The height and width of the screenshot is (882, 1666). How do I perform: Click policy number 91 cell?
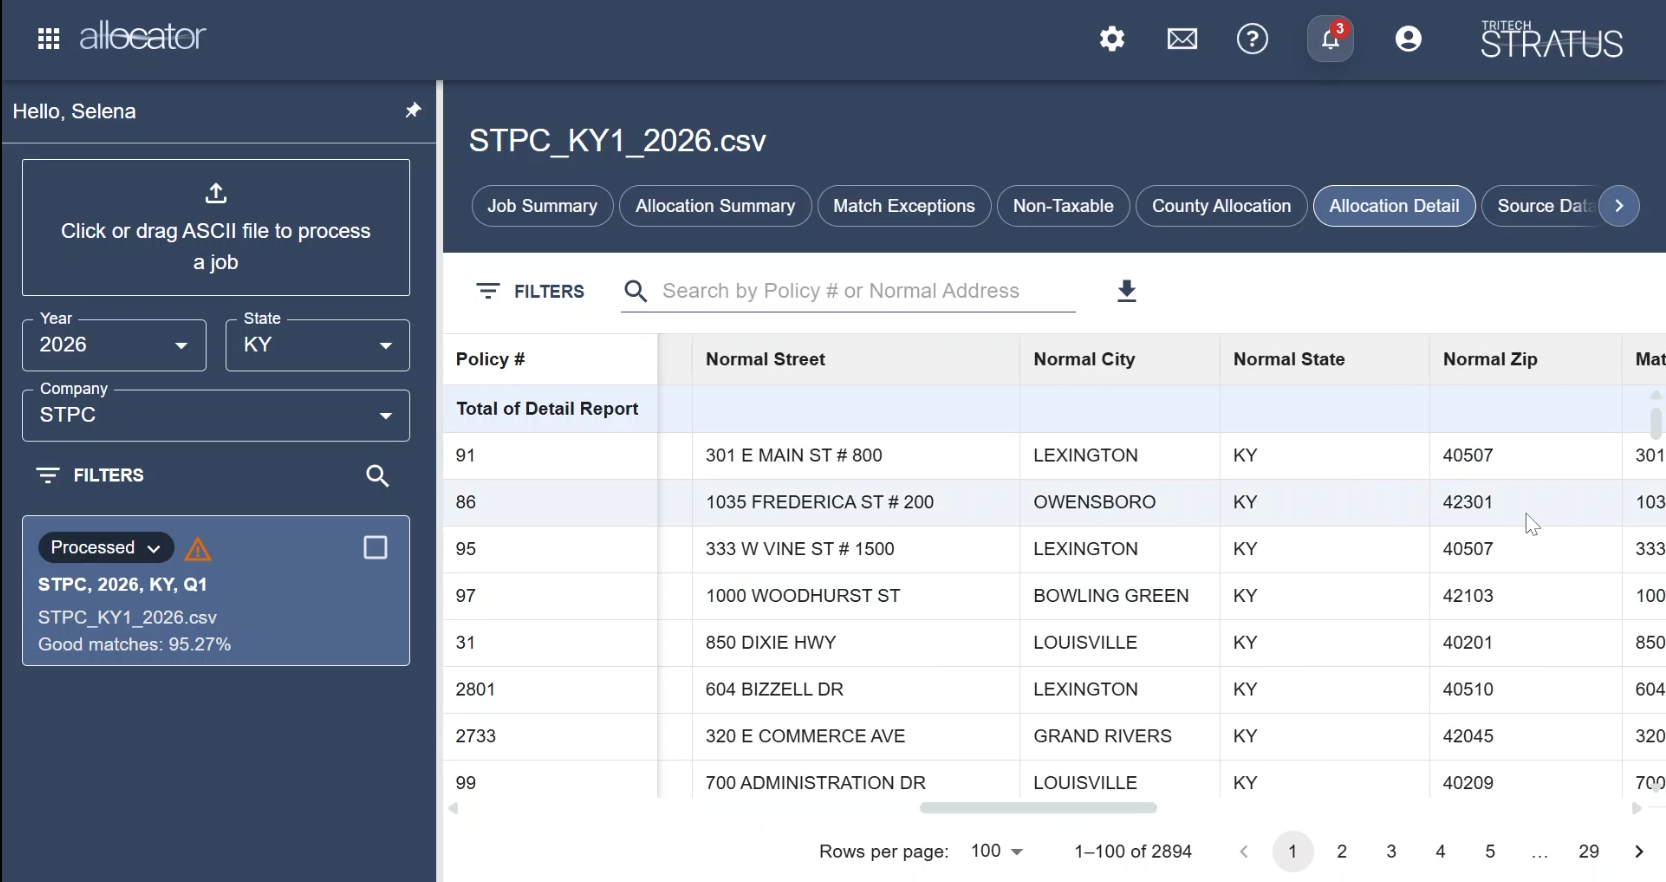550,456
